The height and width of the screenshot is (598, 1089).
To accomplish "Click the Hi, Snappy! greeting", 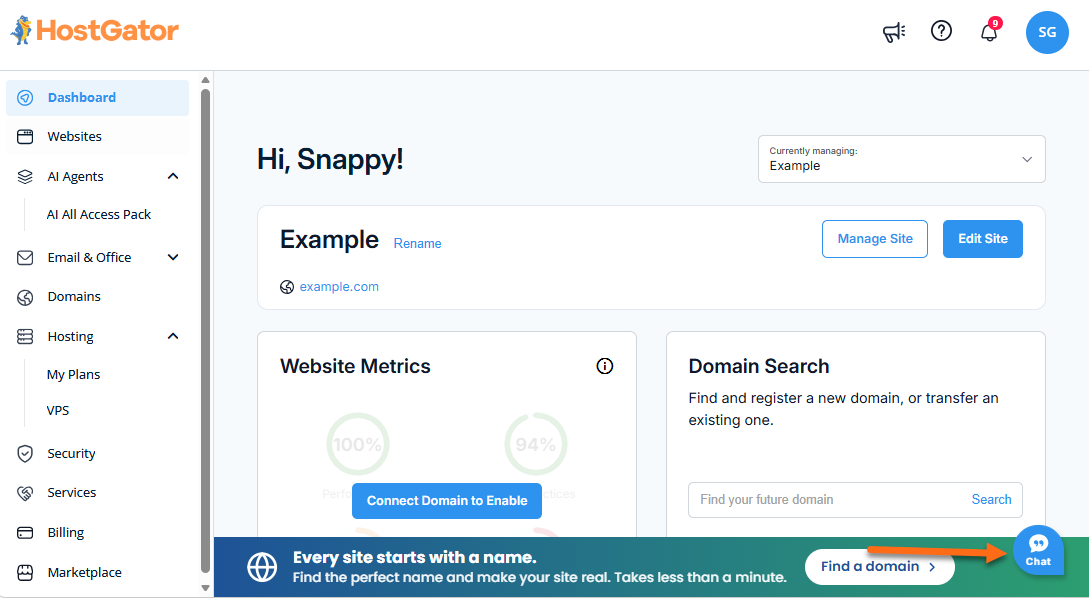I will (x=330, y=159).
